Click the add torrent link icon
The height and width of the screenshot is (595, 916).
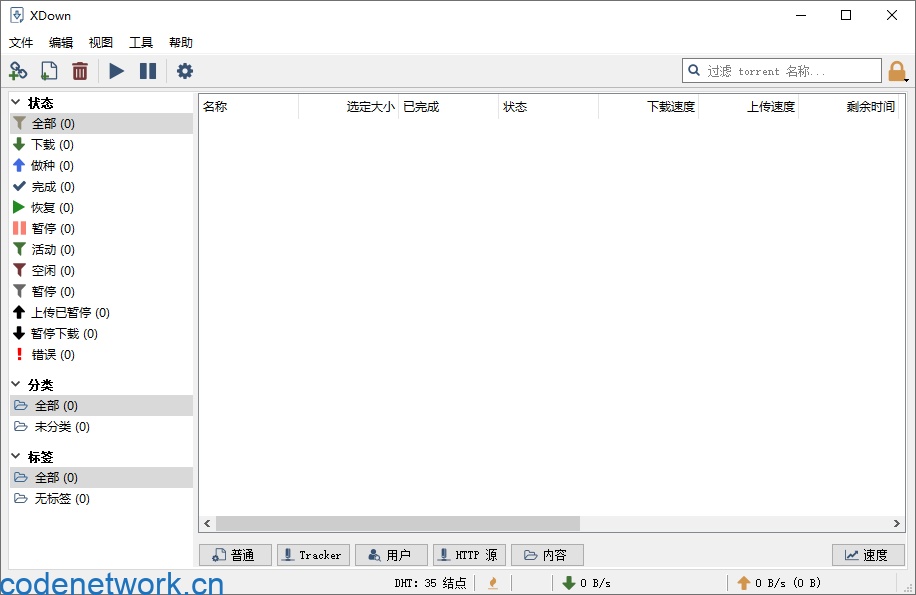(x=18, y=71)
